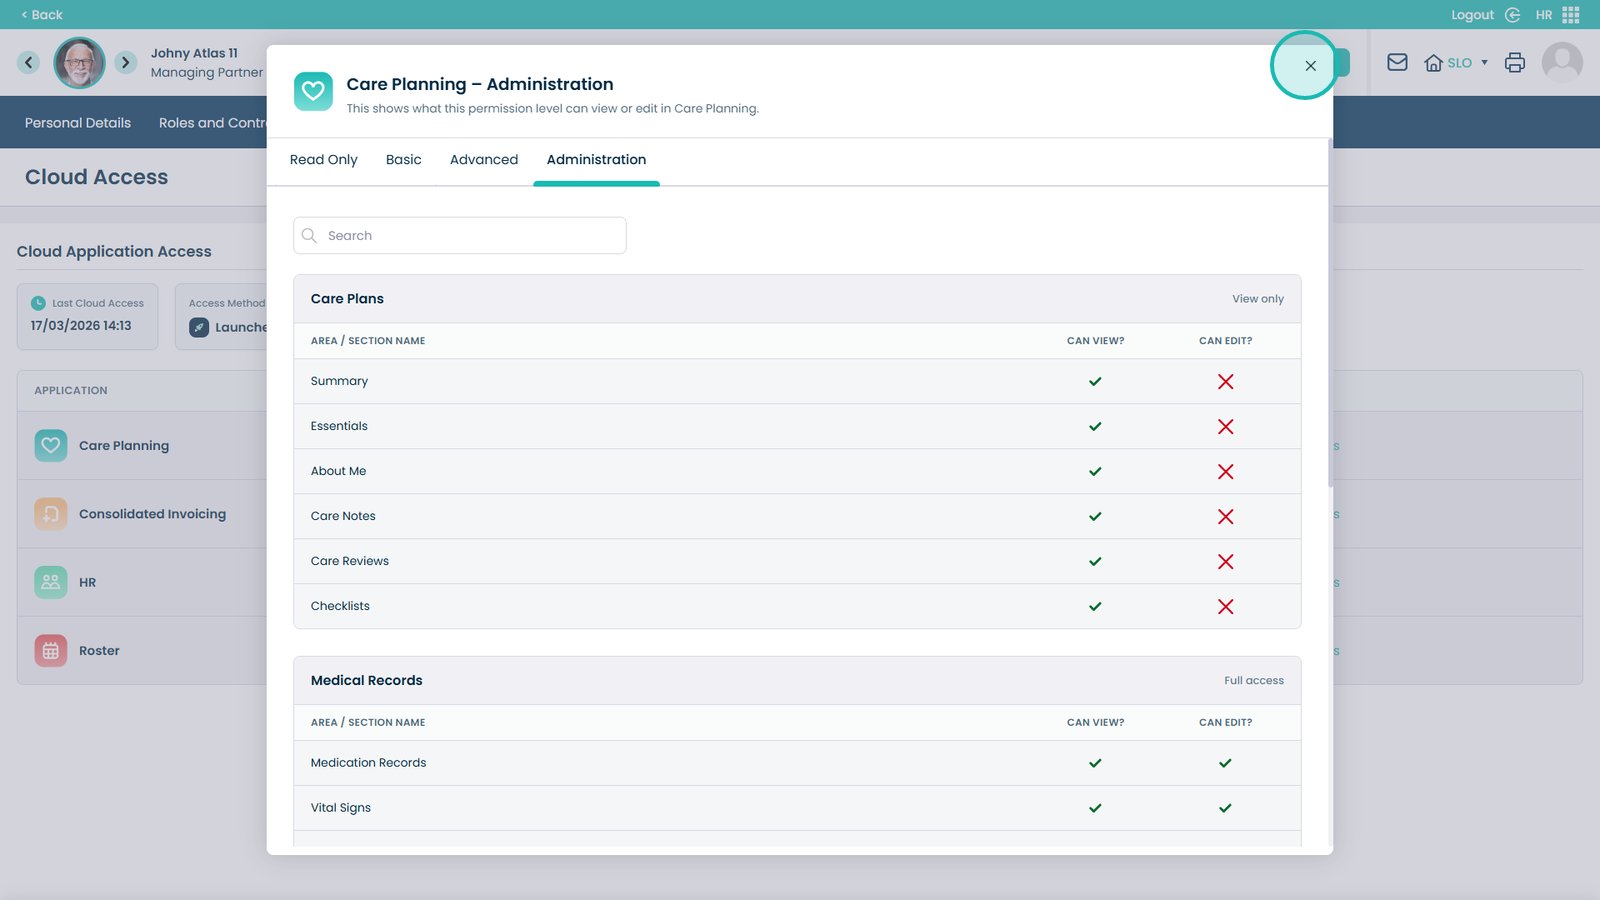Close the Care Planning permissions dialog
This screenshot has width=1600, height=900.
pyautogui.click(x=1310, y=66)
